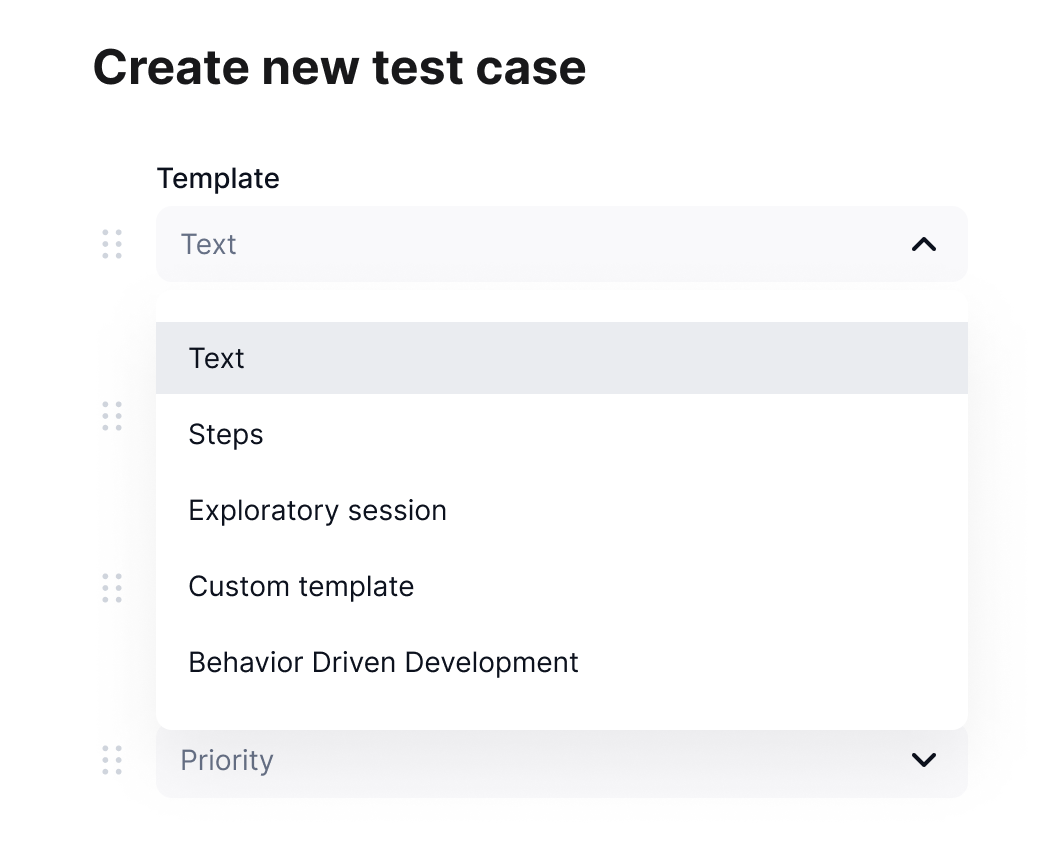Click the Priority placeholder text
Screen dimensions: 1054x846
tap(227, 761)
